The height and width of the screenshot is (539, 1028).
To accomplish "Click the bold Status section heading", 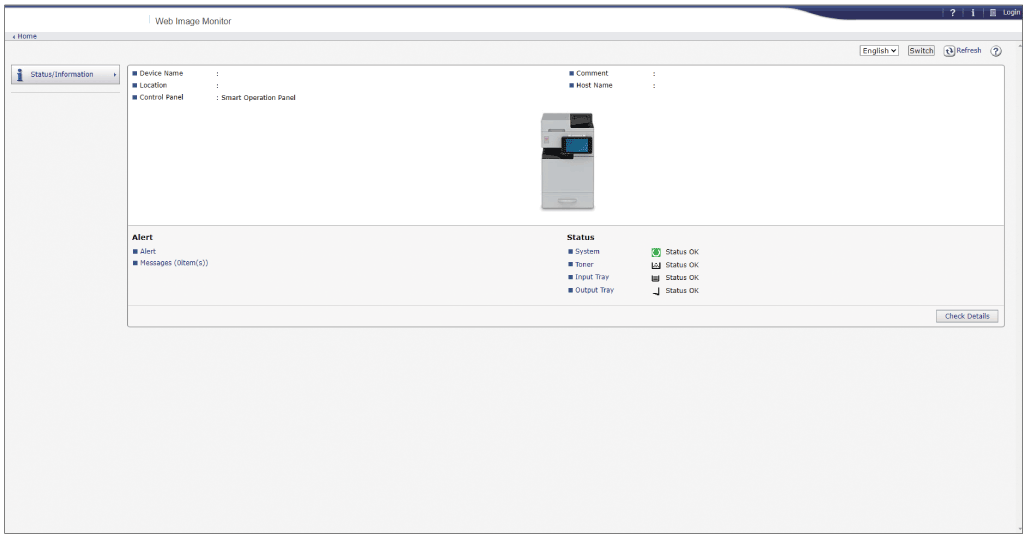I will click(580, 237).
